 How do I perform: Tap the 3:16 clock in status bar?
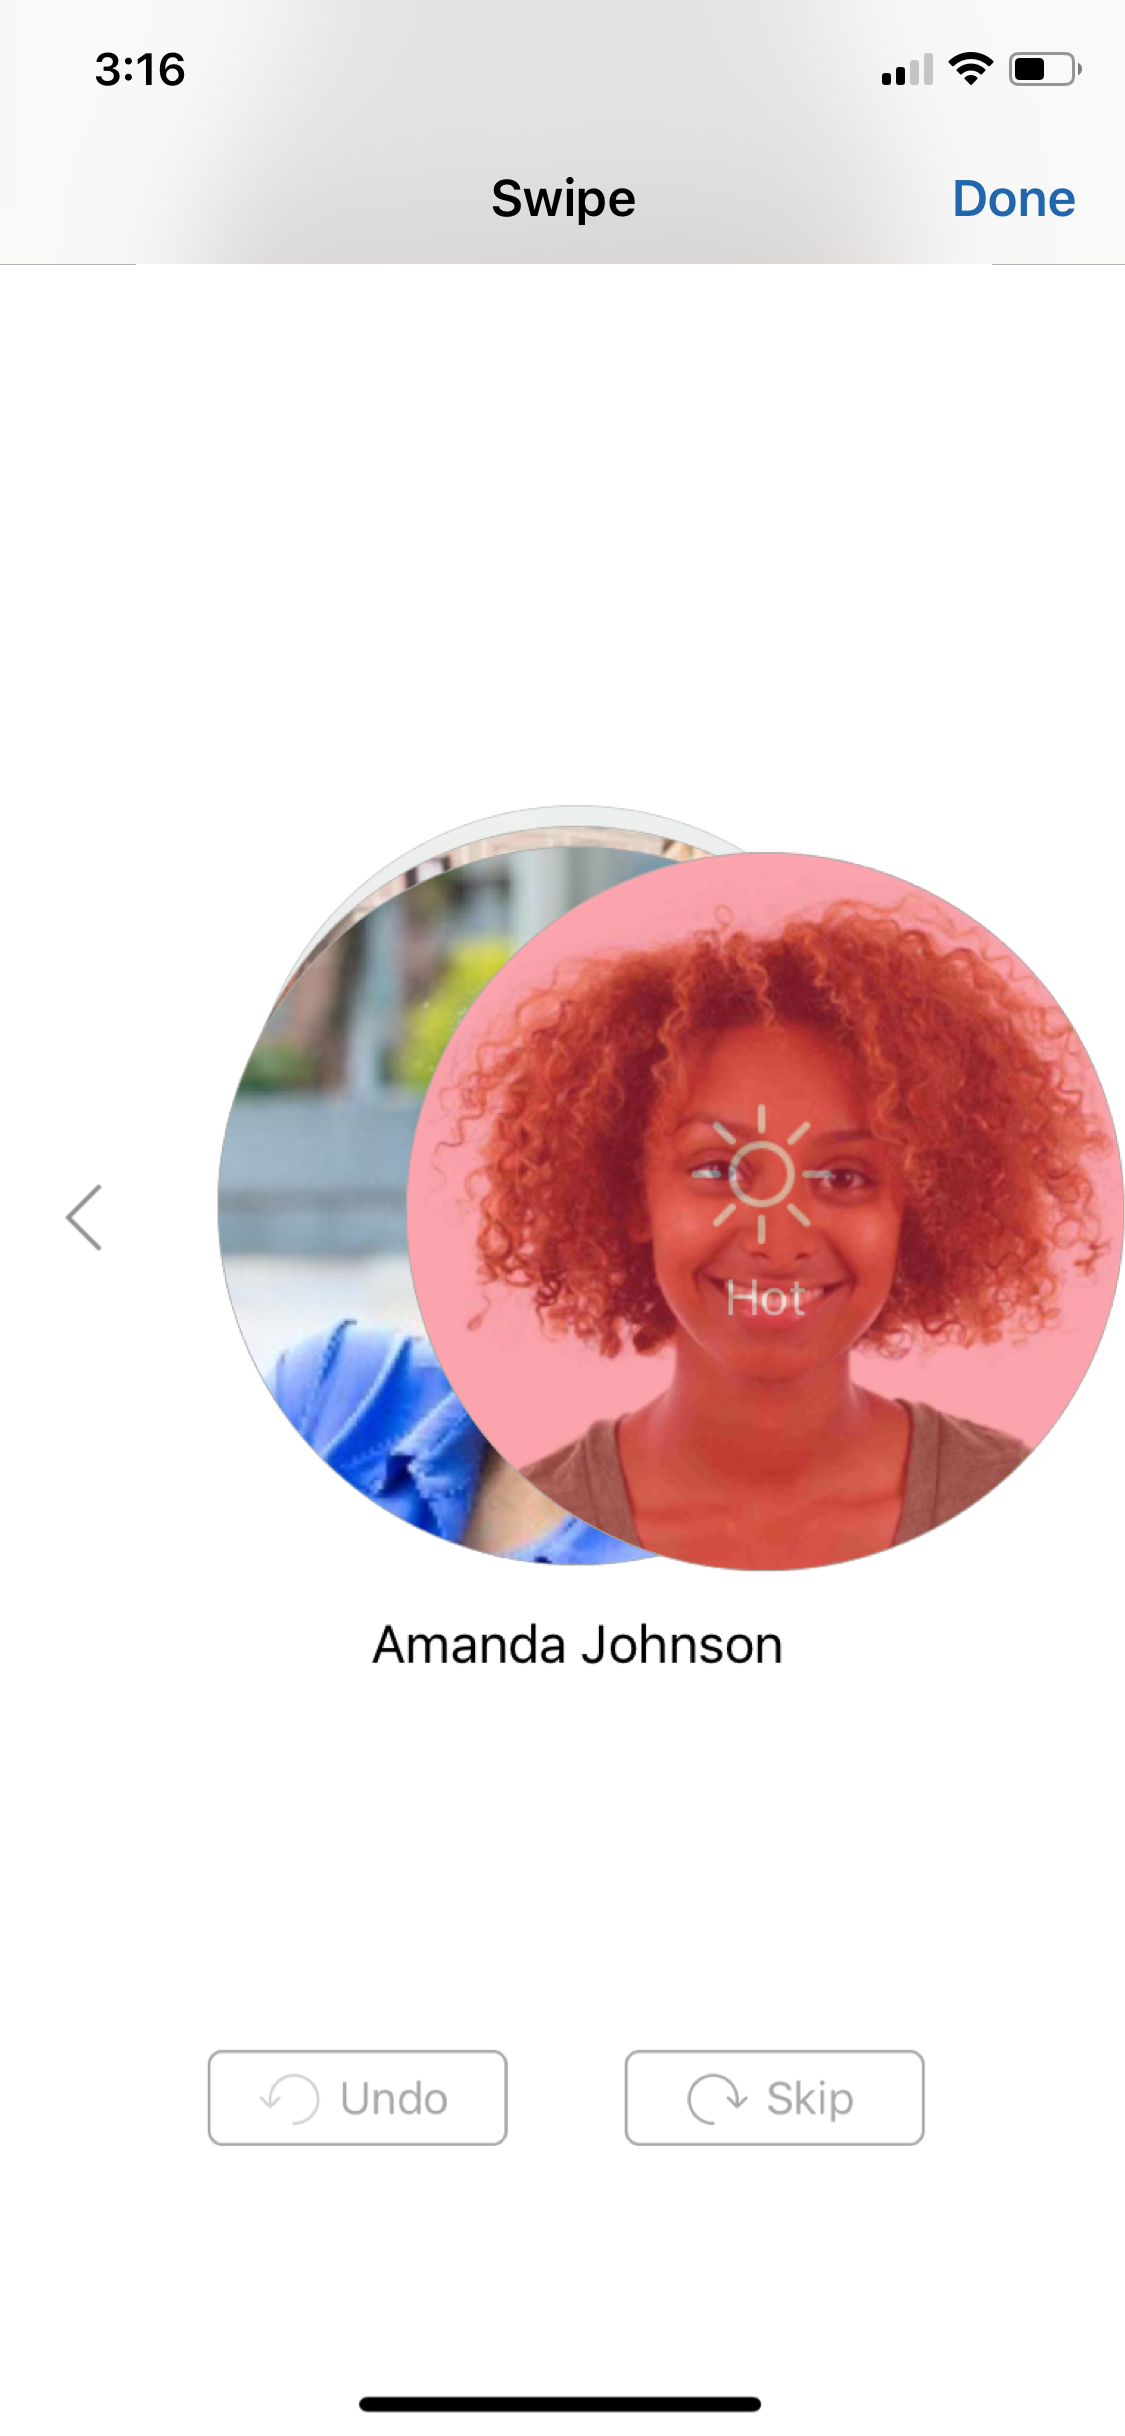tap(140, 70)
